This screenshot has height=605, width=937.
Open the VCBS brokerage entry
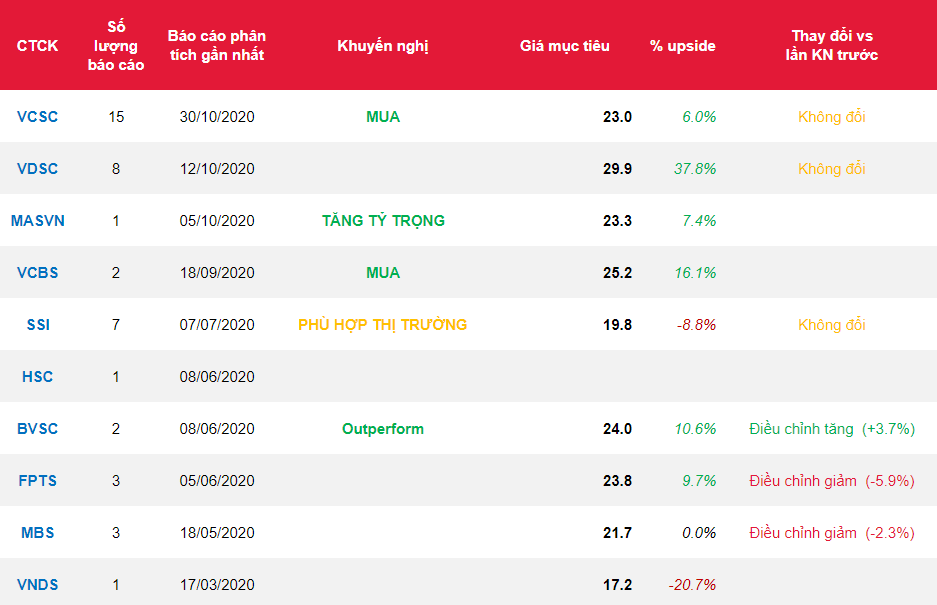(38, 273)
